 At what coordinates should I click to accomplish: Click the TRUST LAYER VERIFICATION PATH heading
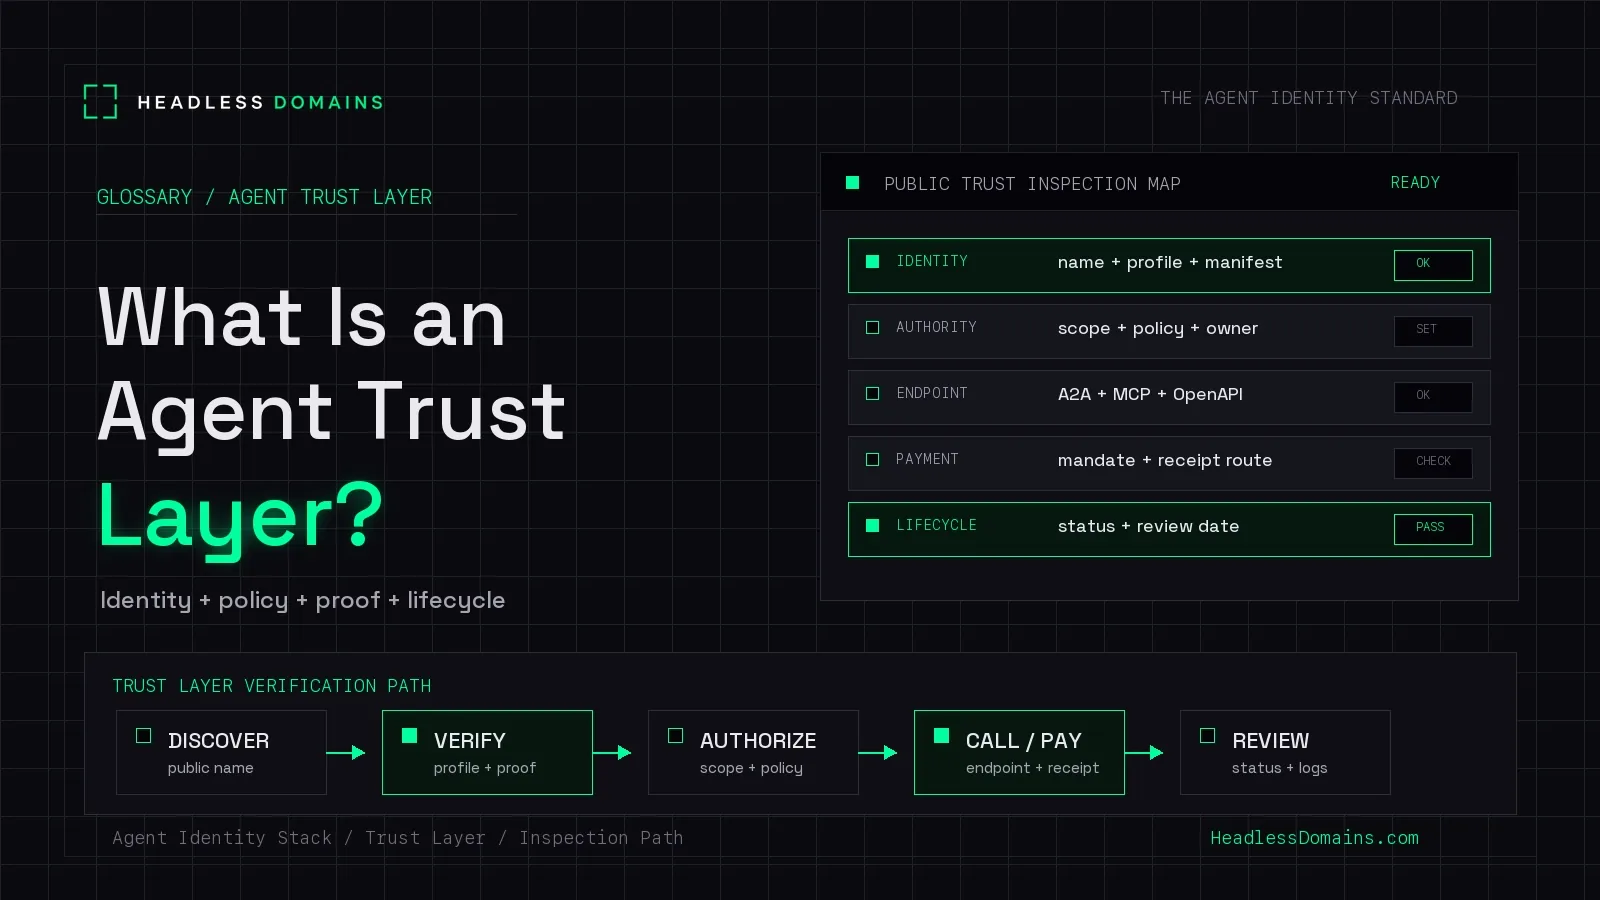click(x=272, y=686)
